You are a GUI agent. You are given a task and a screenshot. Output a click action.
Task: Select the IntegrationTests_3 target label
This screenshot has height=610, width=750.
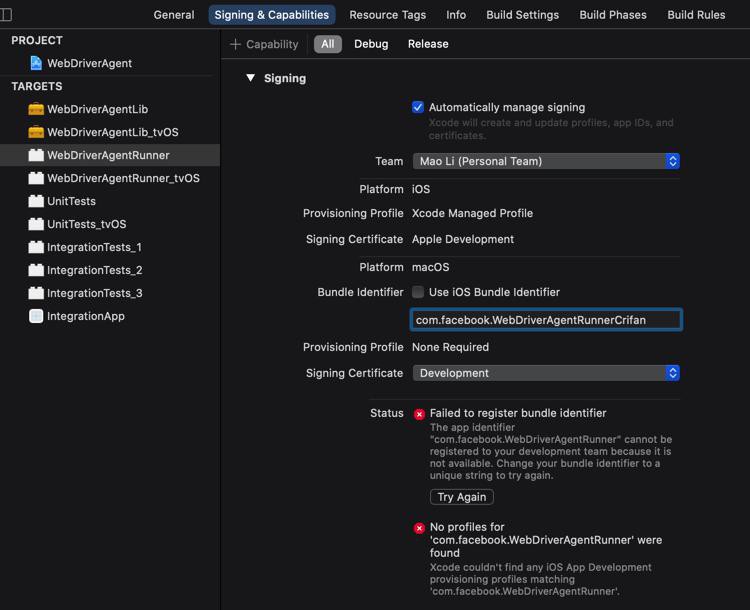pyautogui.click(x=95, y=293)
